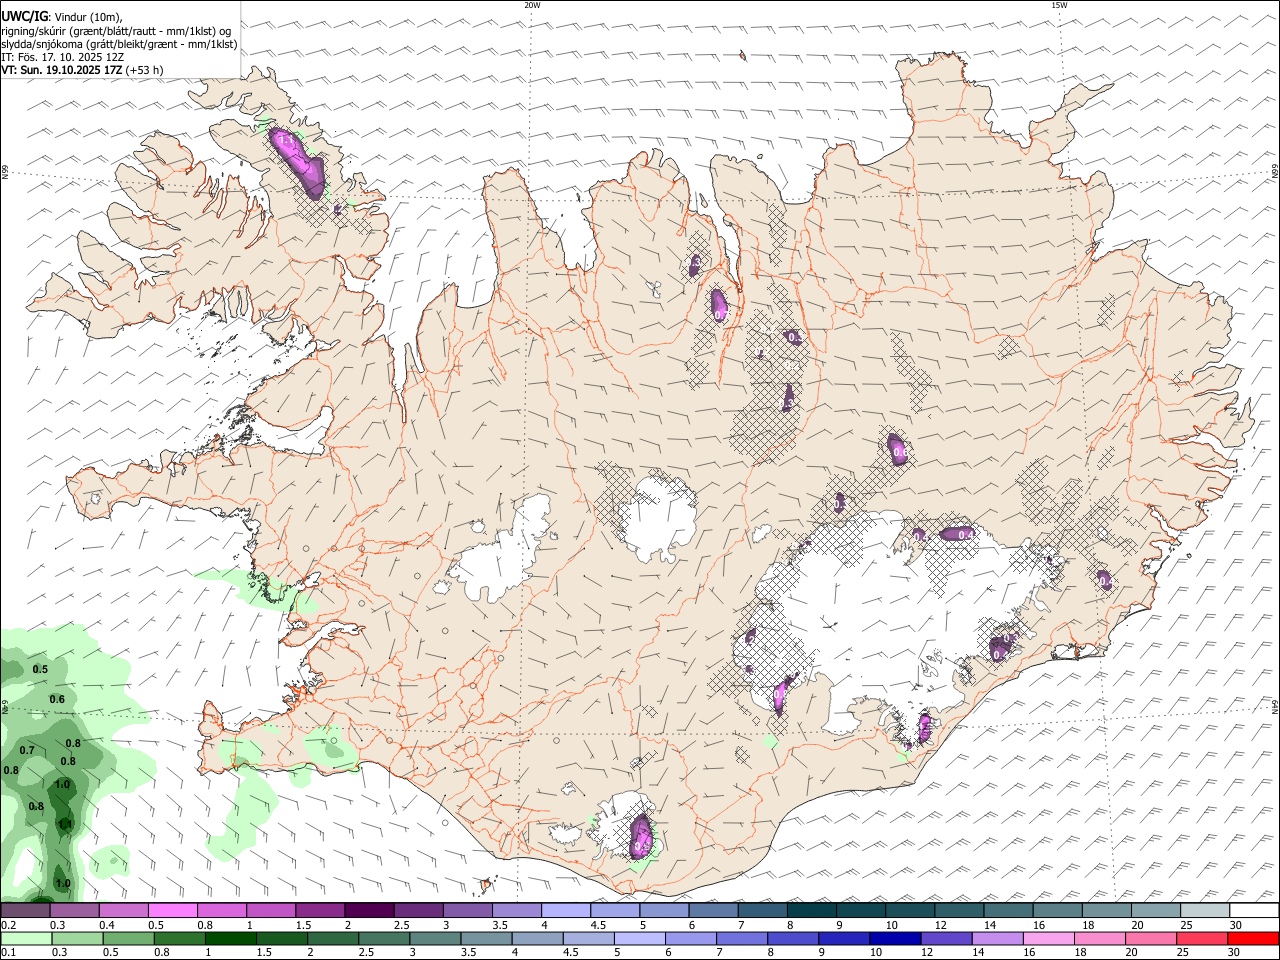Click the '(+53 h)' forecast offset text
The image size is (1280, 960).
(144, 70)
